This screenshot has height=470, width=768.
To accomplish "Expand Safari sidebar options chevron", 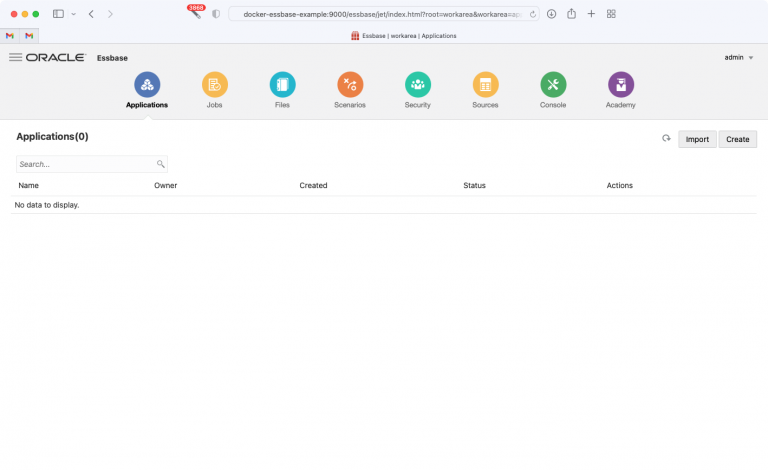I will click(x=73, y=14).
